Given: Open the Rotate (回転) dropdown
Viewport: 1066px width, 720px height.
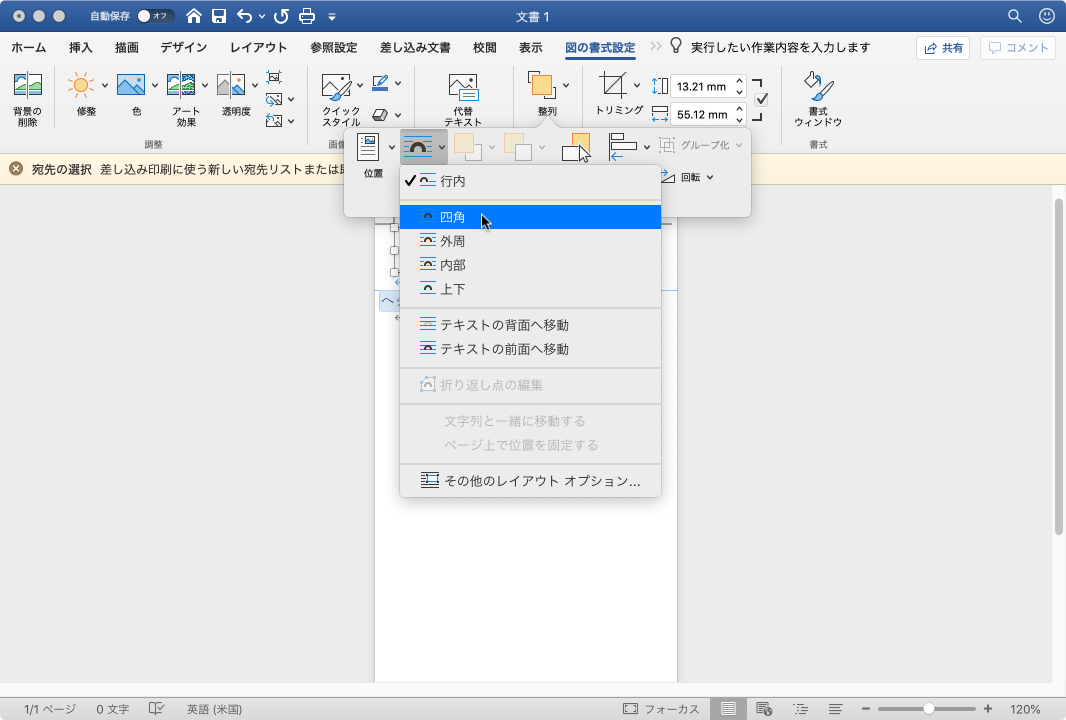Looking at the screenshot, I should [687, 177].
